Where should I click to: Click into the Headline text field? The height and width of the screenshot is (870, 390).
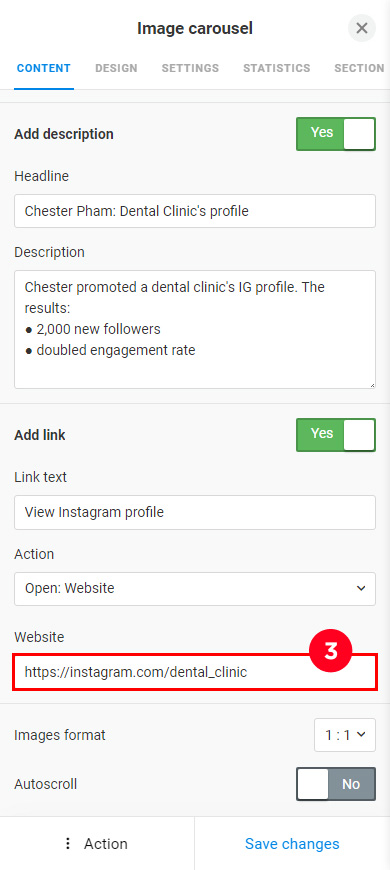pos(195,211)
